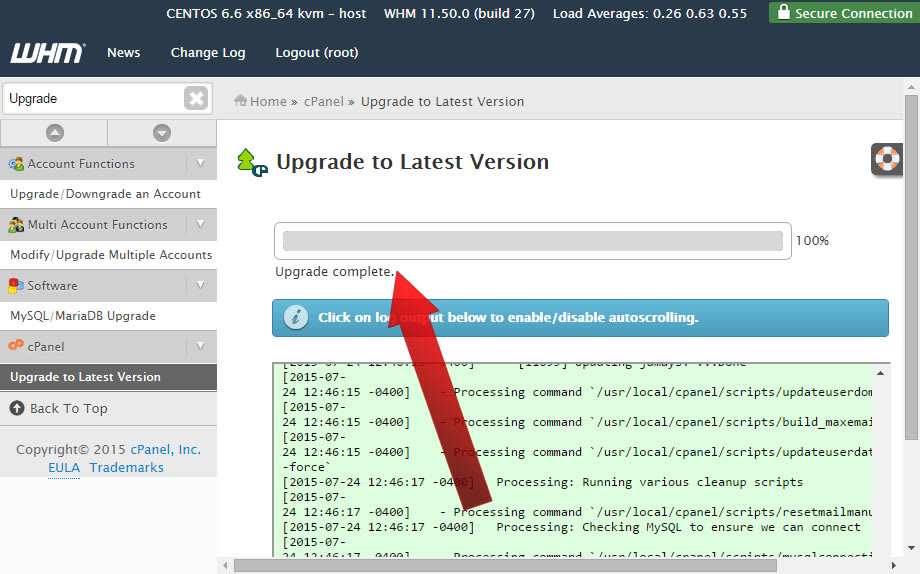Open the help lifesaver icon
Image resolution: width=920 pixels, height=574 pixels.
[x=887, y=158]
